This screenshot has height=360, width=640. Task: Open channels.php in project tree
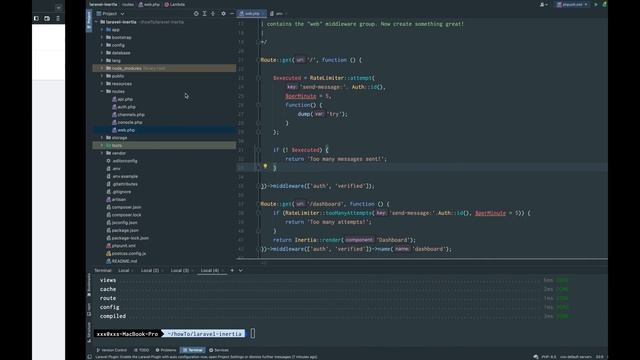click(x=128, y=115)
